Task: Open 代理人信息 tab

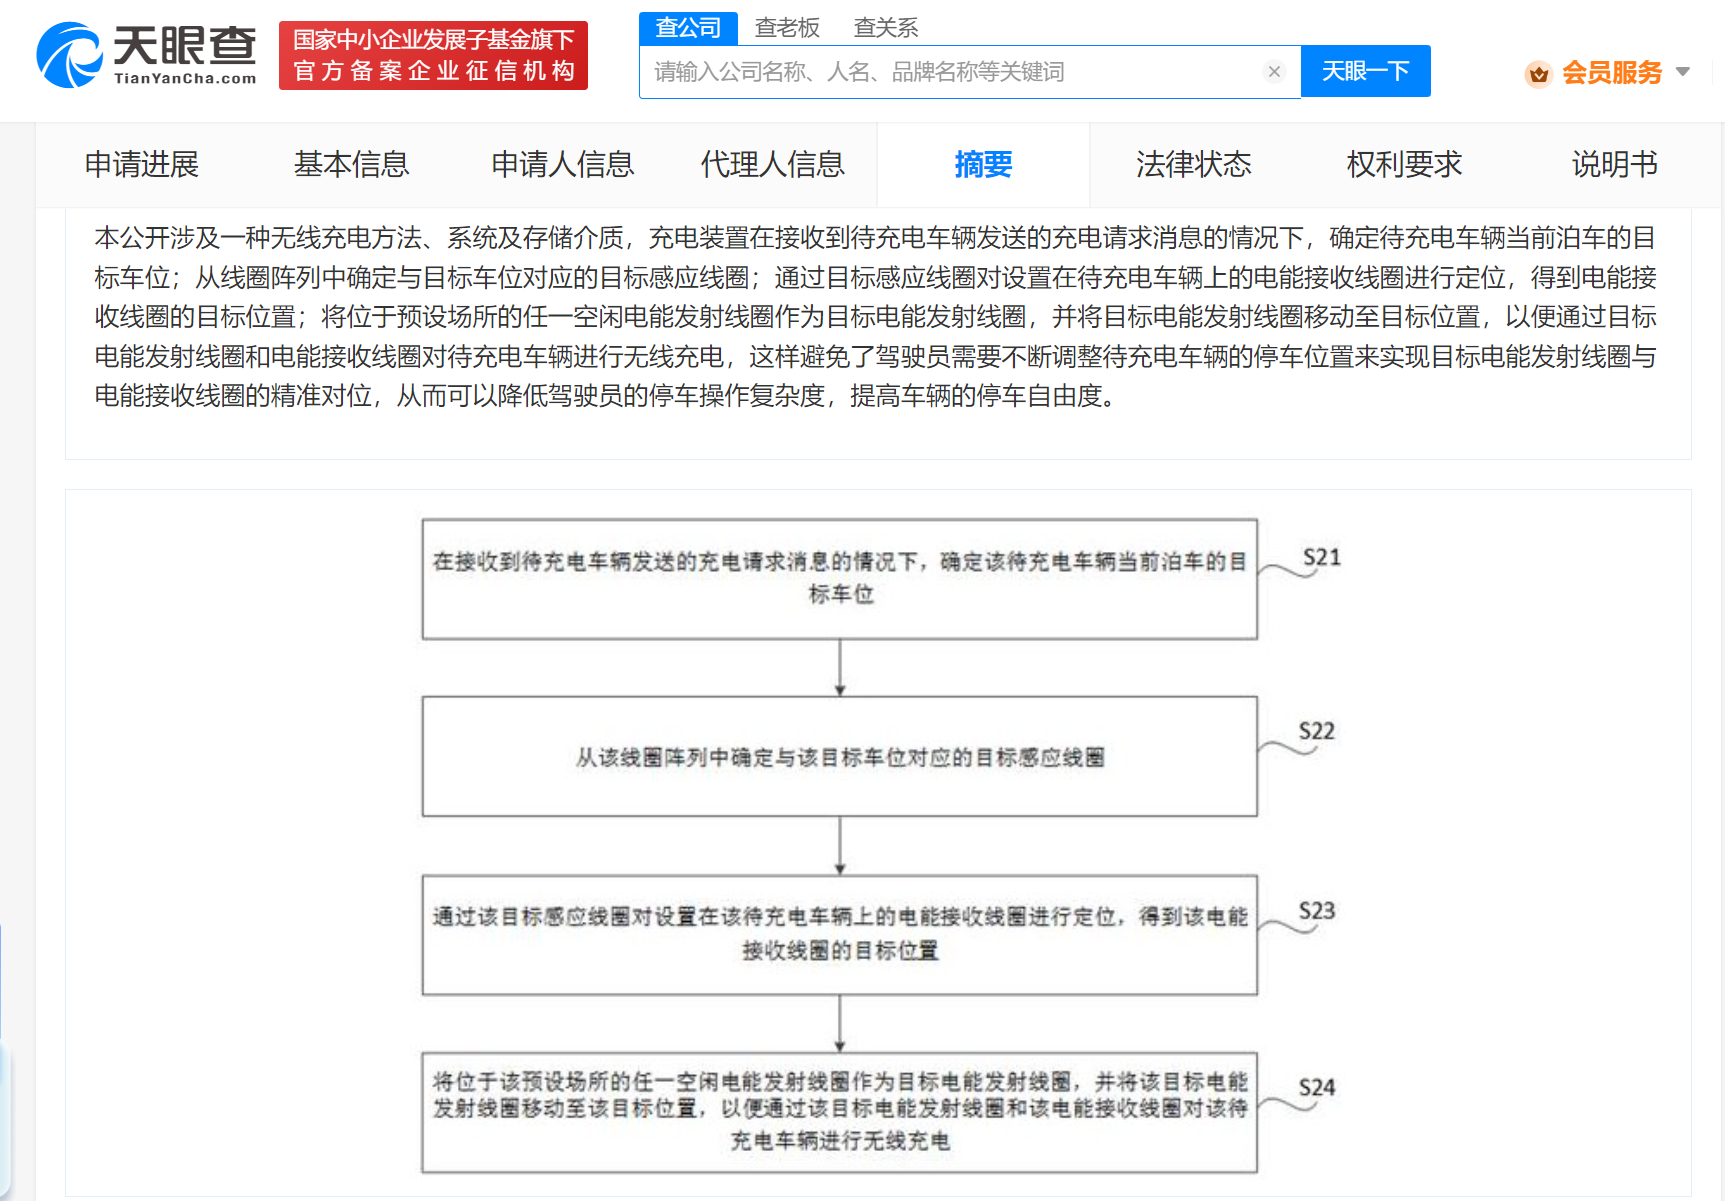Action: 772,164
